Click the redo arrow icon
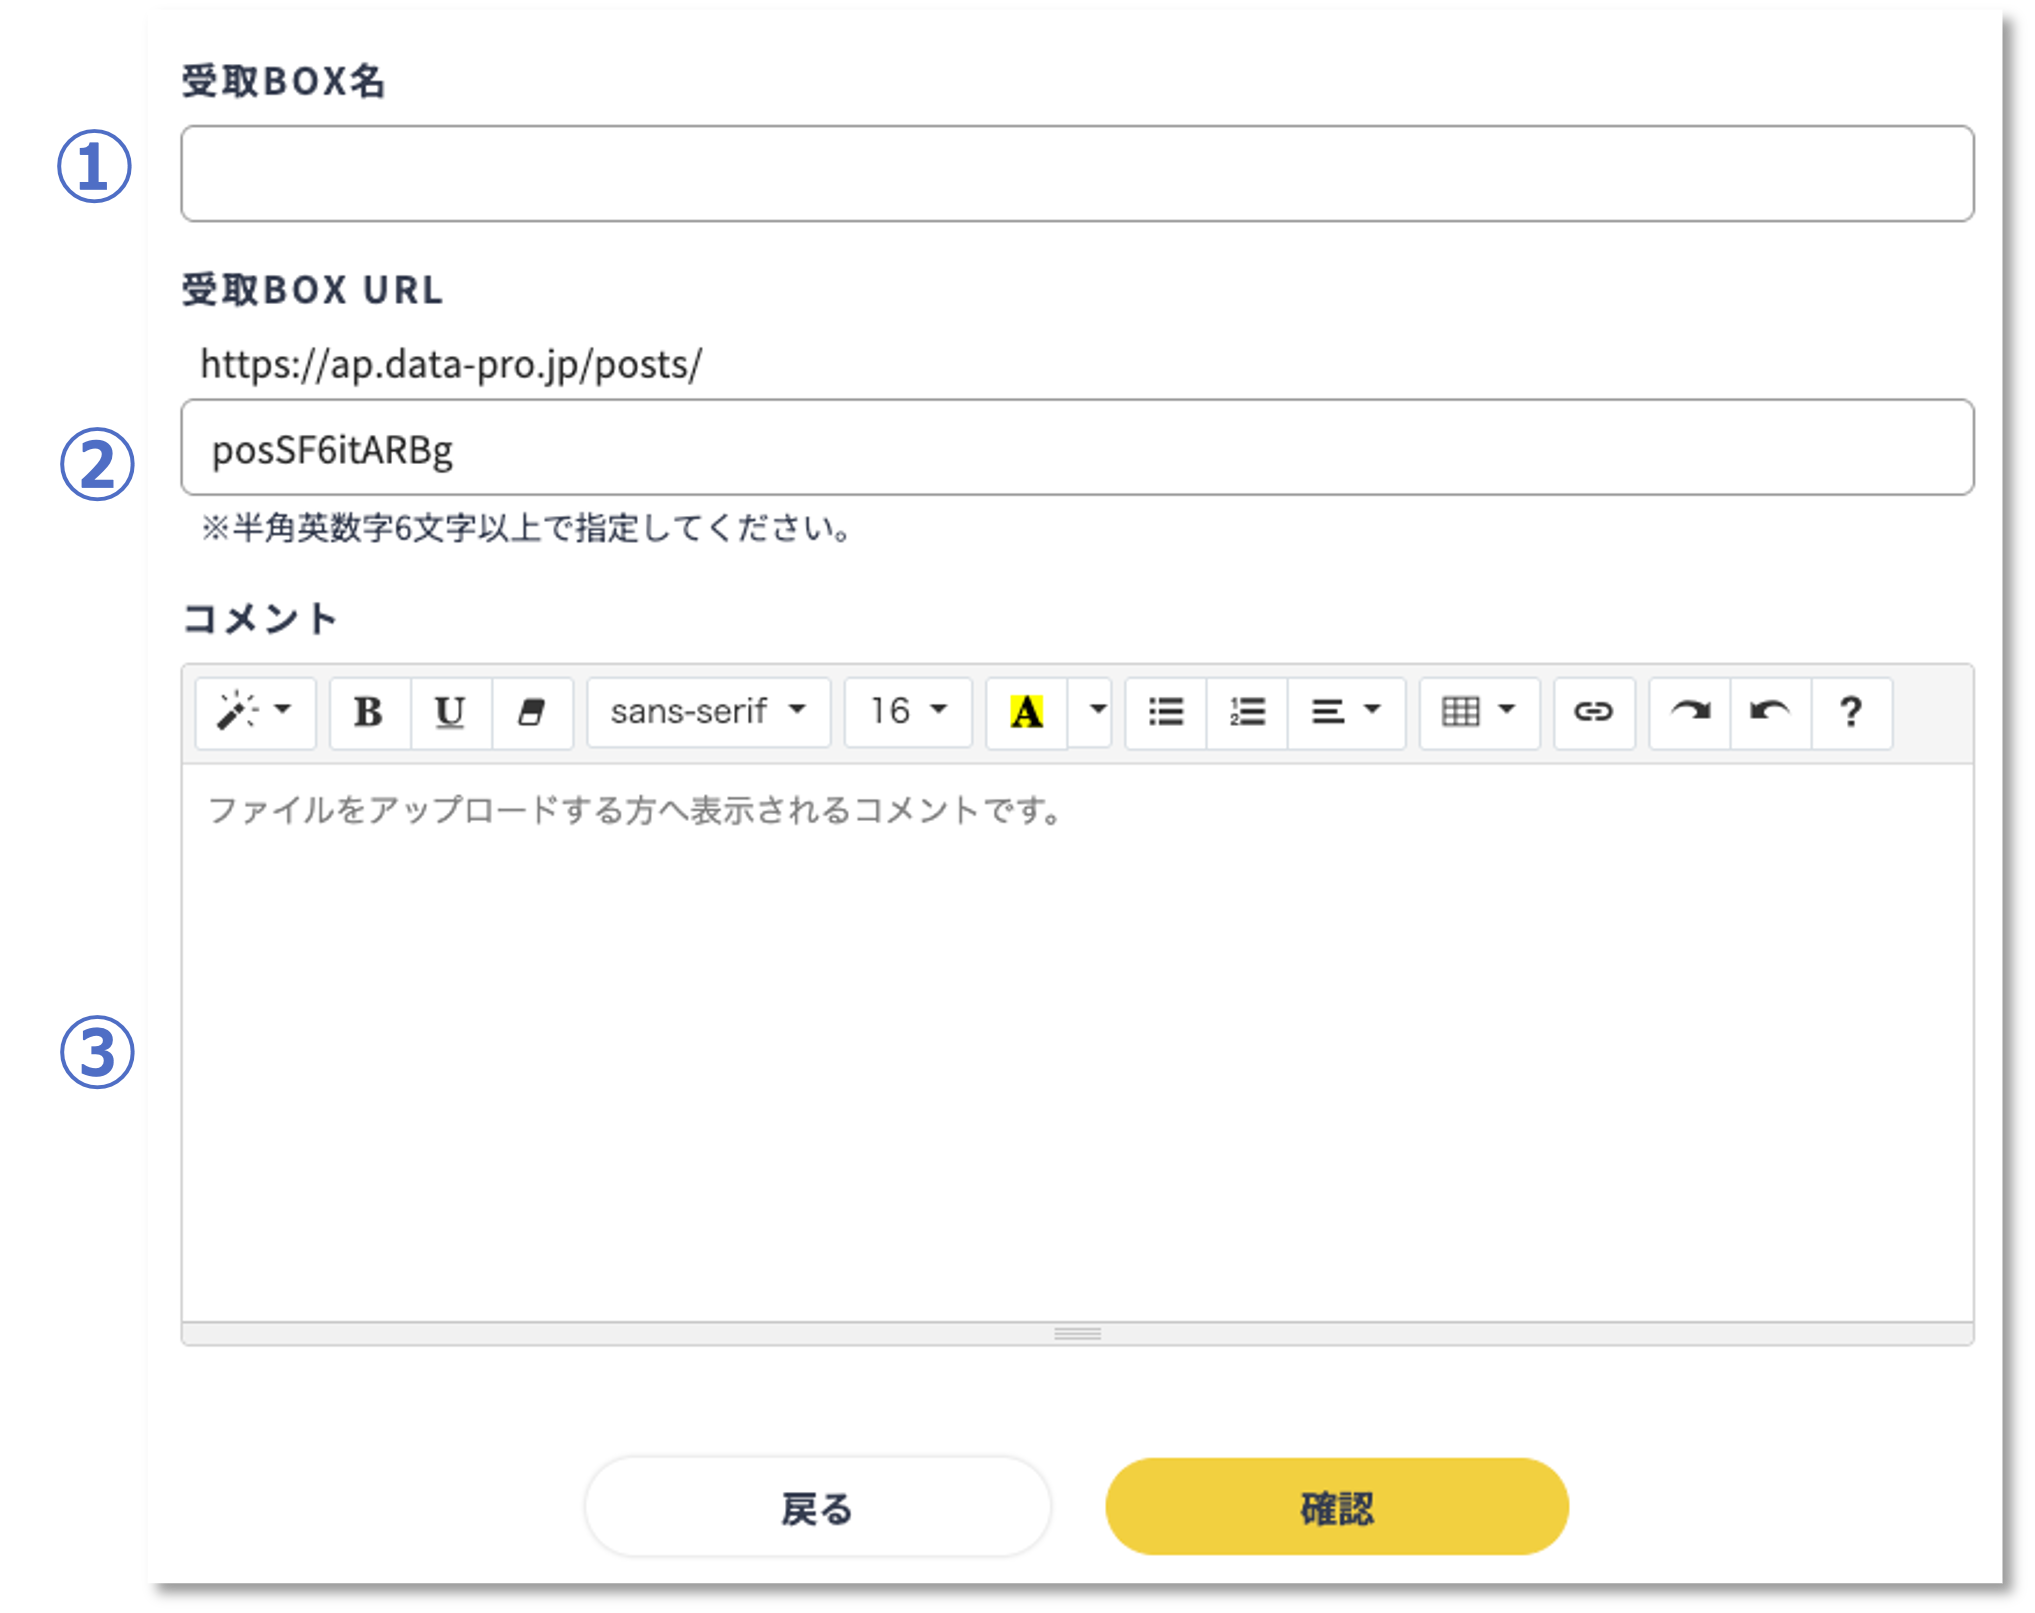2035x1613 pixels. pyautogui.click(x=1689, y=712)
